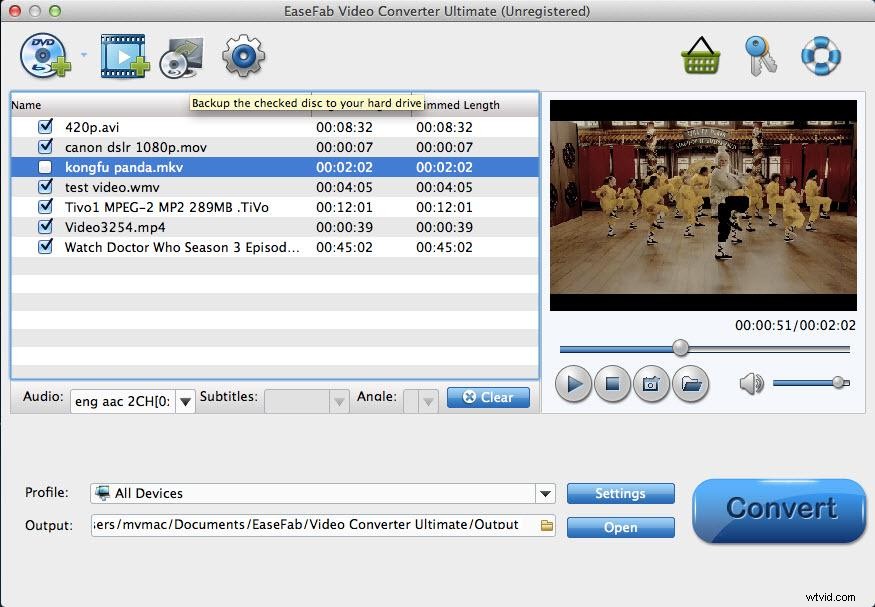Click the Clear button
This screenshot has width=875, height=607.
coord(488,397)
